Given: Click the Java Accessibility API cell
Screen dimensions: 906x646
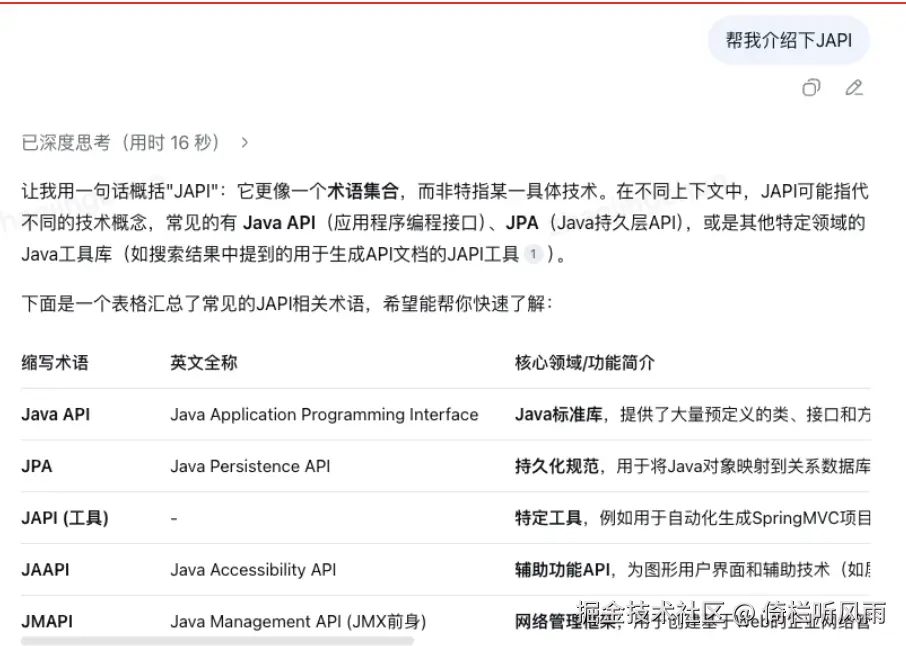Looking at the screenshot, I should point(253,570).
